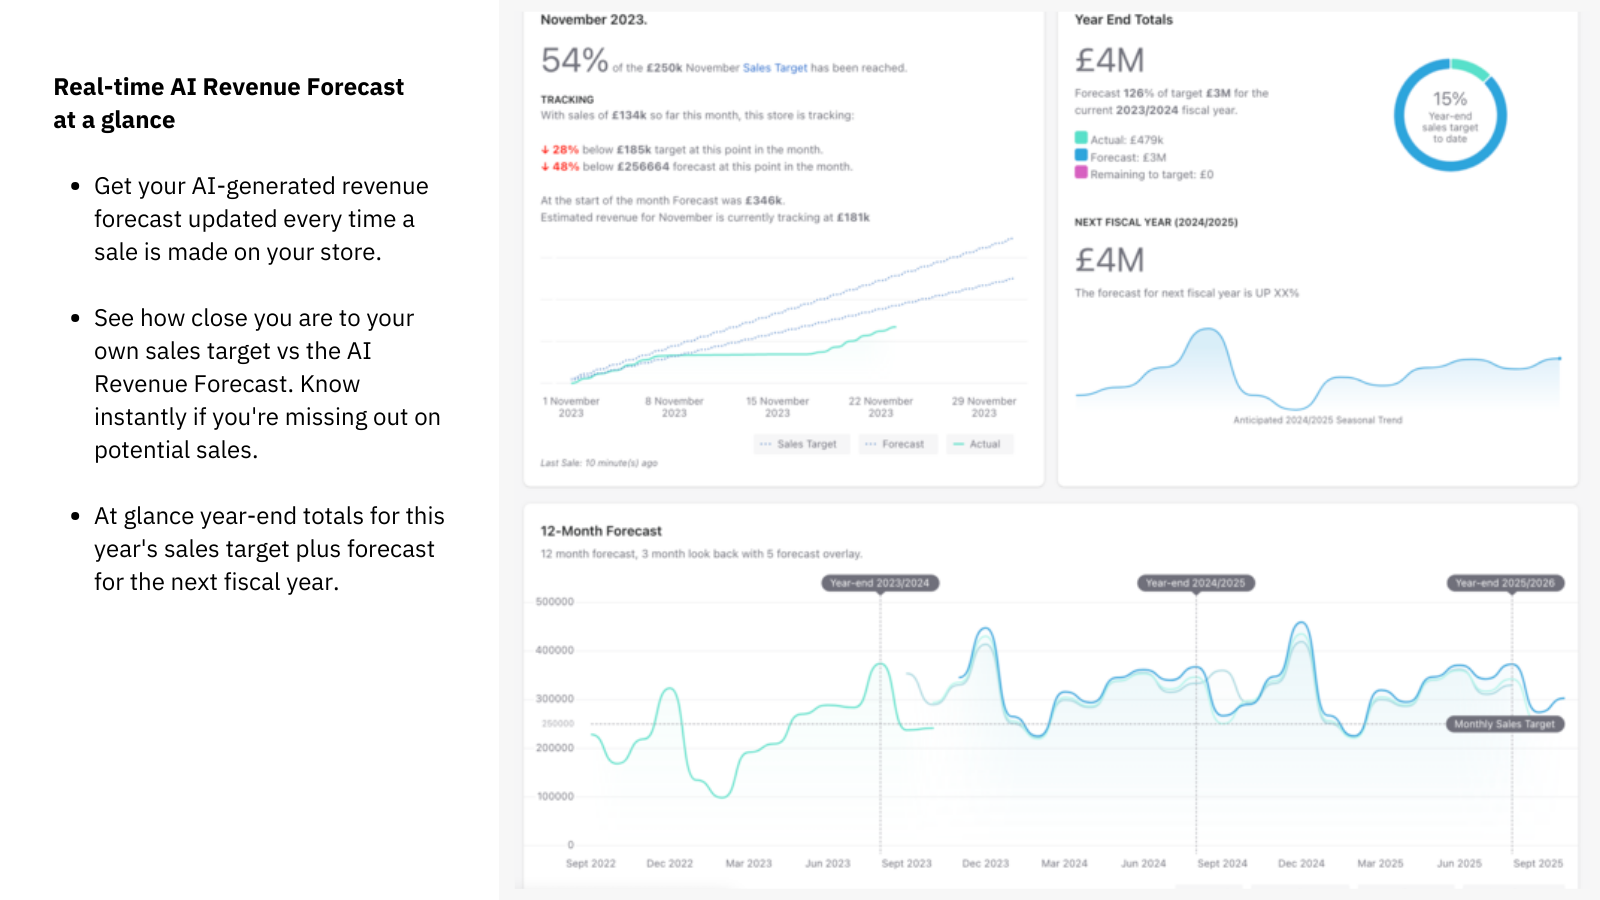Click the 54% target reached figure
This screenshot has height=900, width=1600.
574,61
